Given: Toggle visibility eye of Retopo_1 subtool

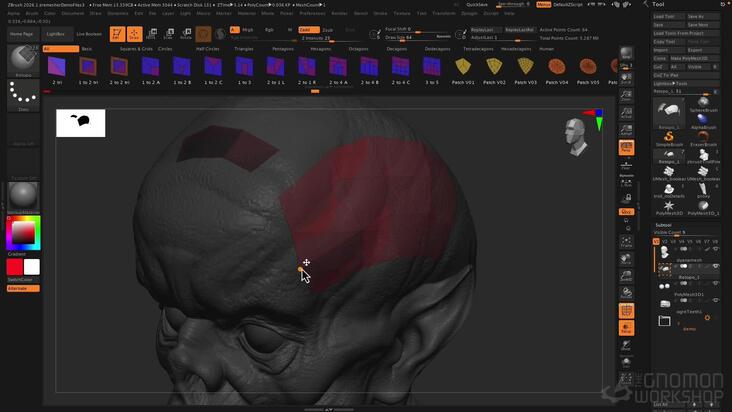Looking at the screenshot, I should tap(716, 266).
